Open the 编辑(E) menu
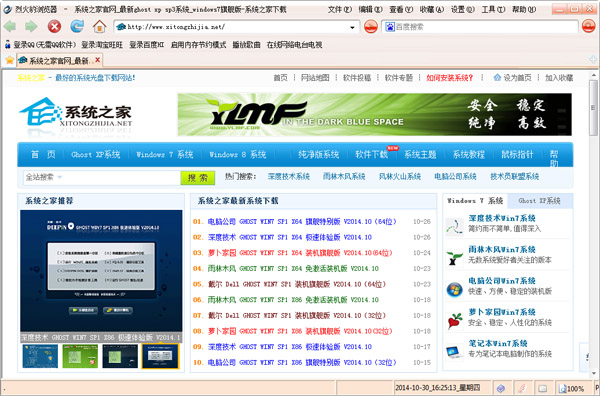This screenshot has width=600, height=396. pyautogui.click(x=370, y=10)
